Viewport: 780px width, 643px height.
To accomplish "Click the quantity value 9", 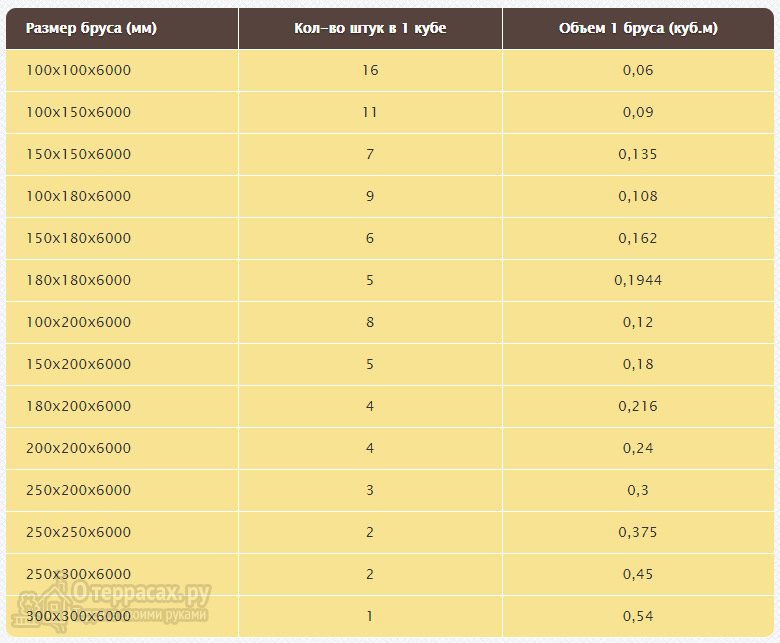I will pyautogui.click(x=370, y=196).
